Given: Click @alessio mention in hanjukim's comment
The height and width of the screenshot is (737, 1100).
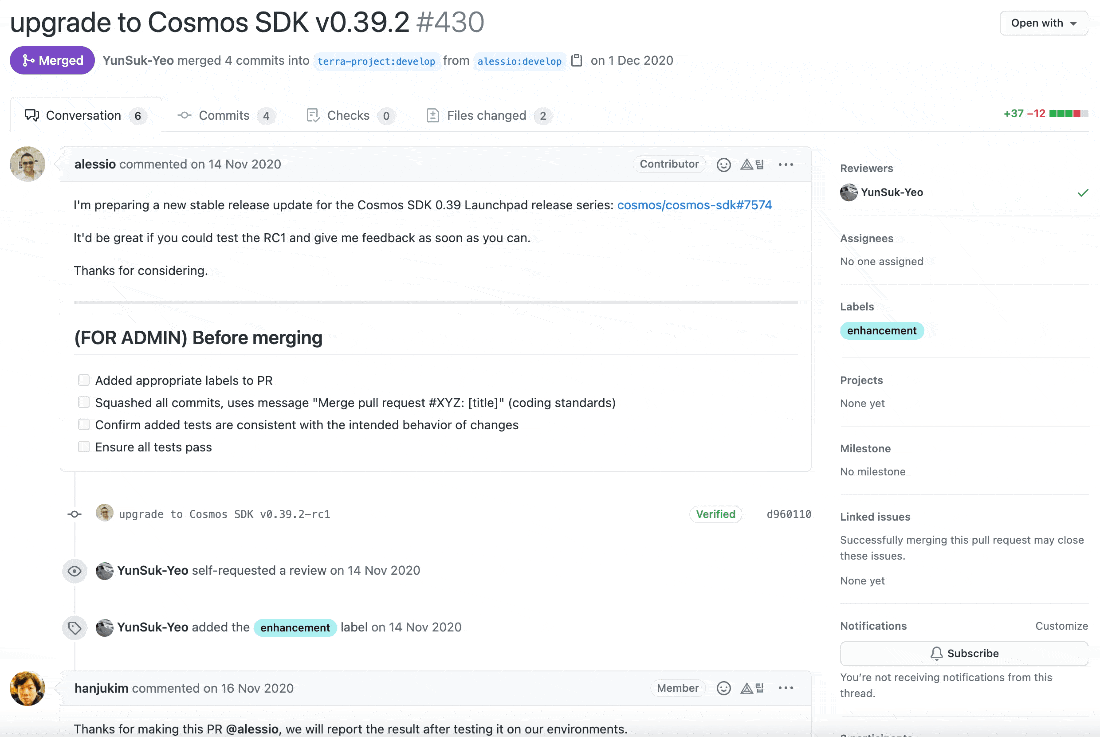Looking at the screenshot, I should (252, 729).
